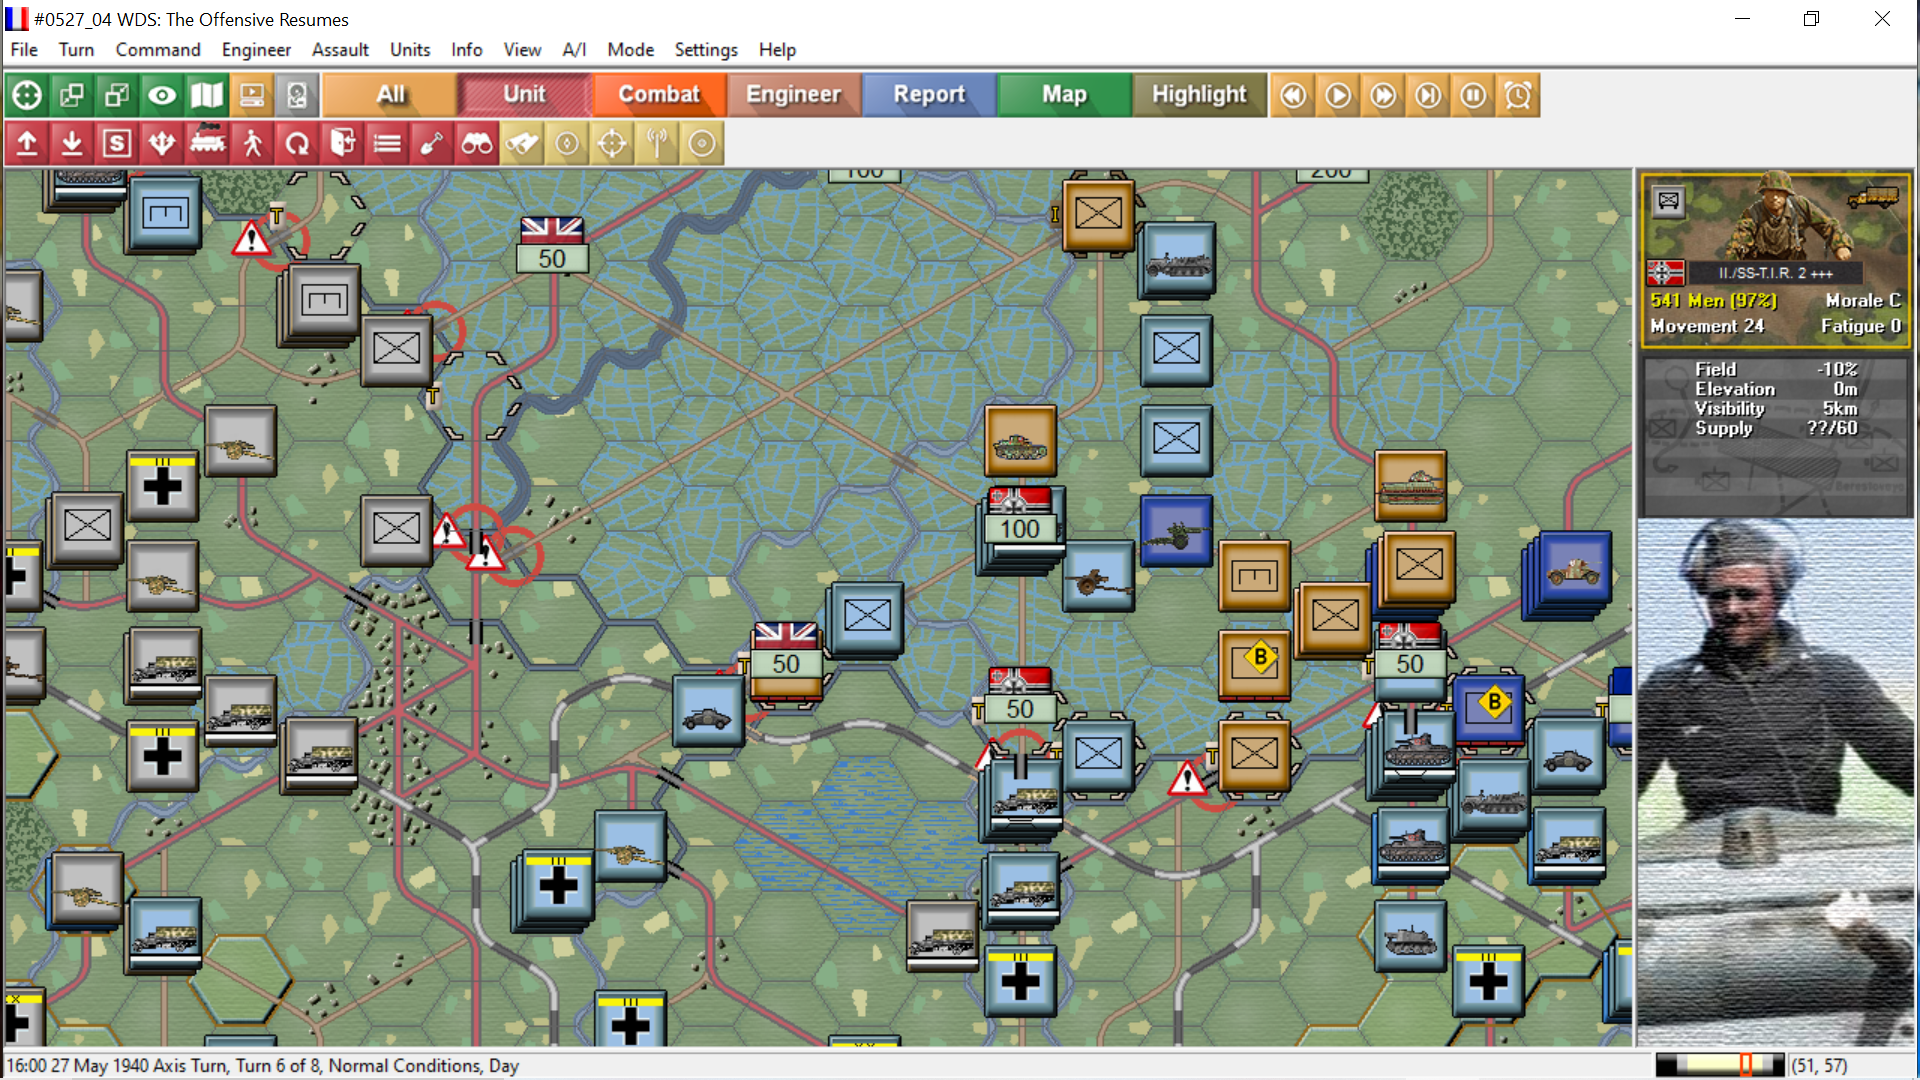Viewport: 1920px width, 1080px height.
Task: Open the Map toolbar tab
Action: 1064,95
